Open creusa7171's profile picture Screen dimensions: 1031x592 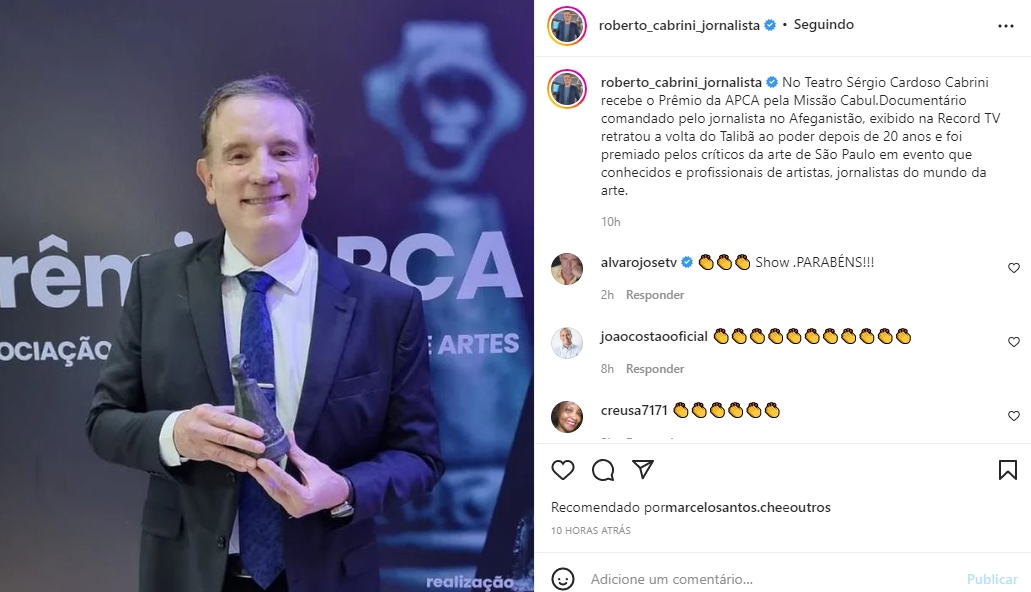tap(567, 417)
